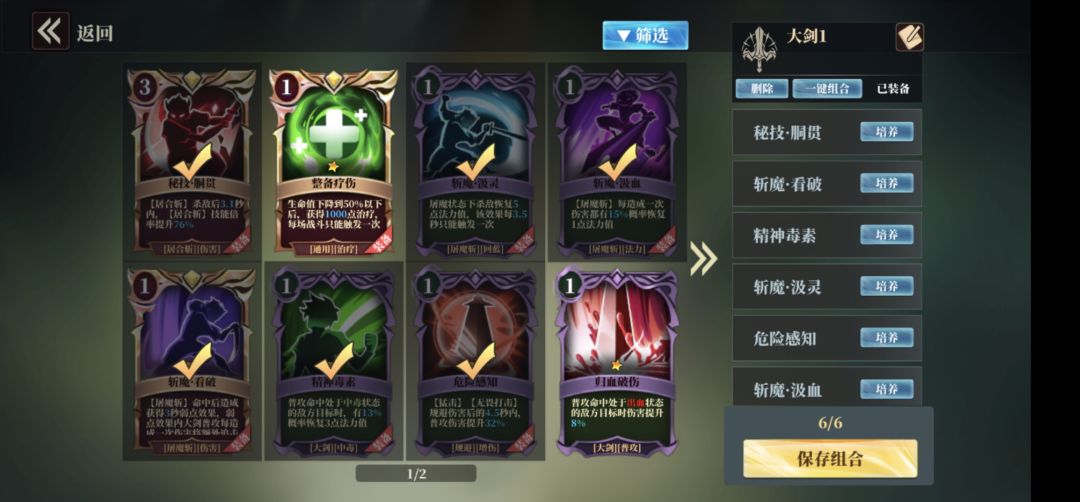Open the 筛选 filter dropdown

(645, 35)
